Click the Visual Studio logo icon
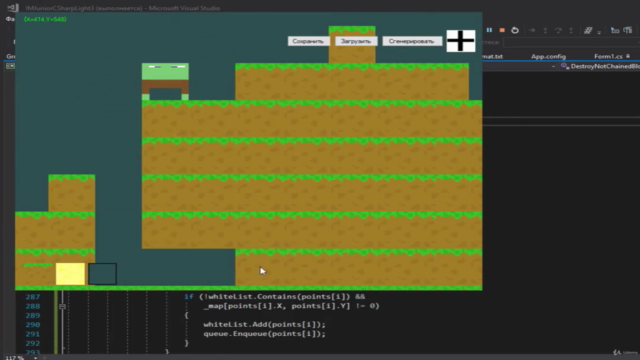This screenshot has width=640, height=360. tap(13, 8)
